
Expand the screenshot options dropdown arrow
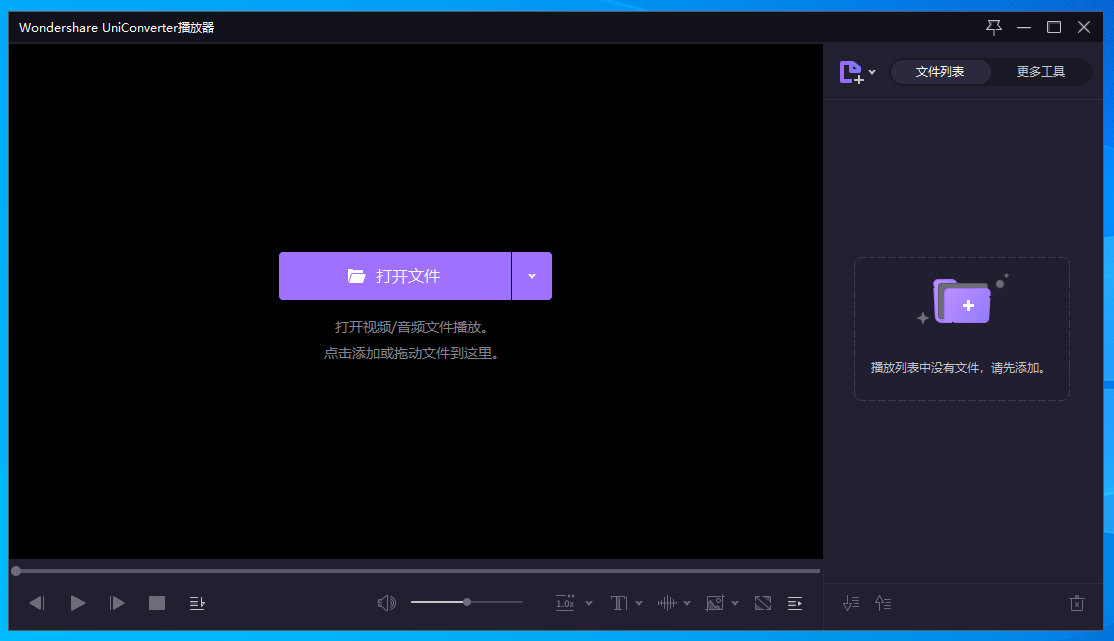pyautogui.click(x=735, y=603)
